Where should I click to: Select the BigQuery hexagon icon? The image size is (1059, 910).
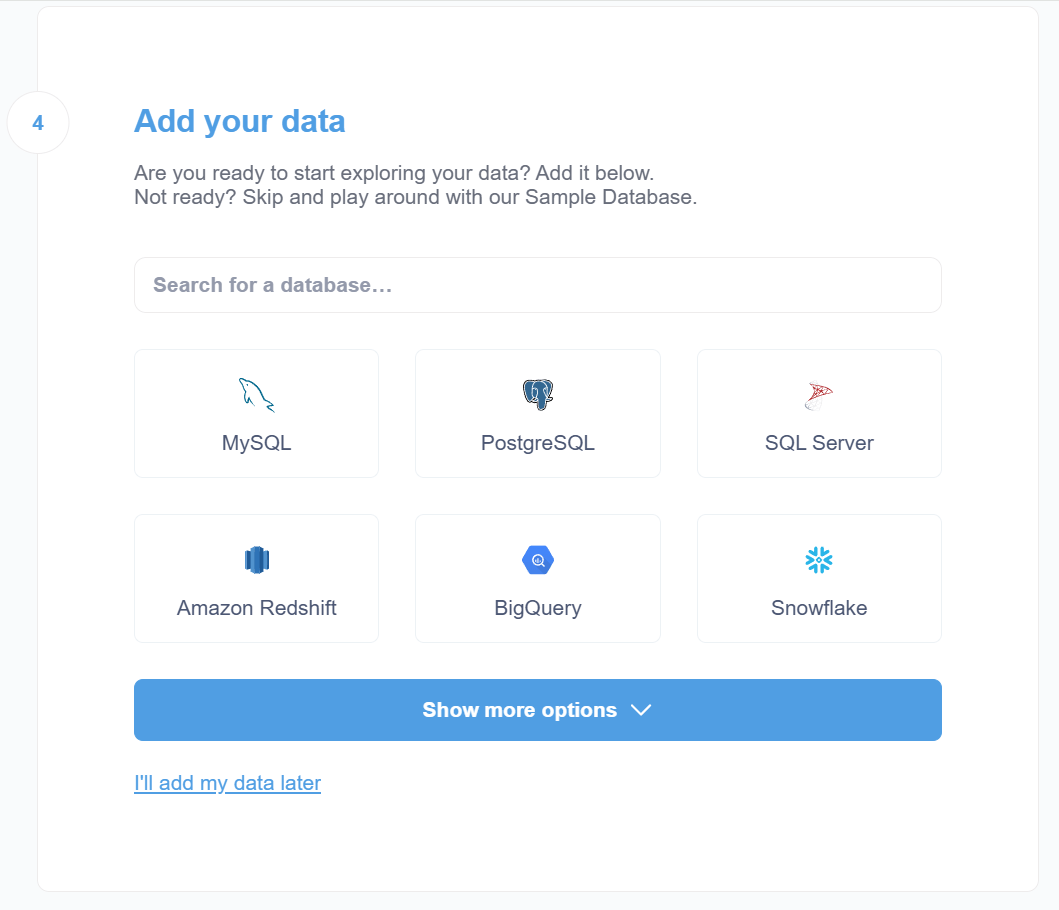(537, 560)
